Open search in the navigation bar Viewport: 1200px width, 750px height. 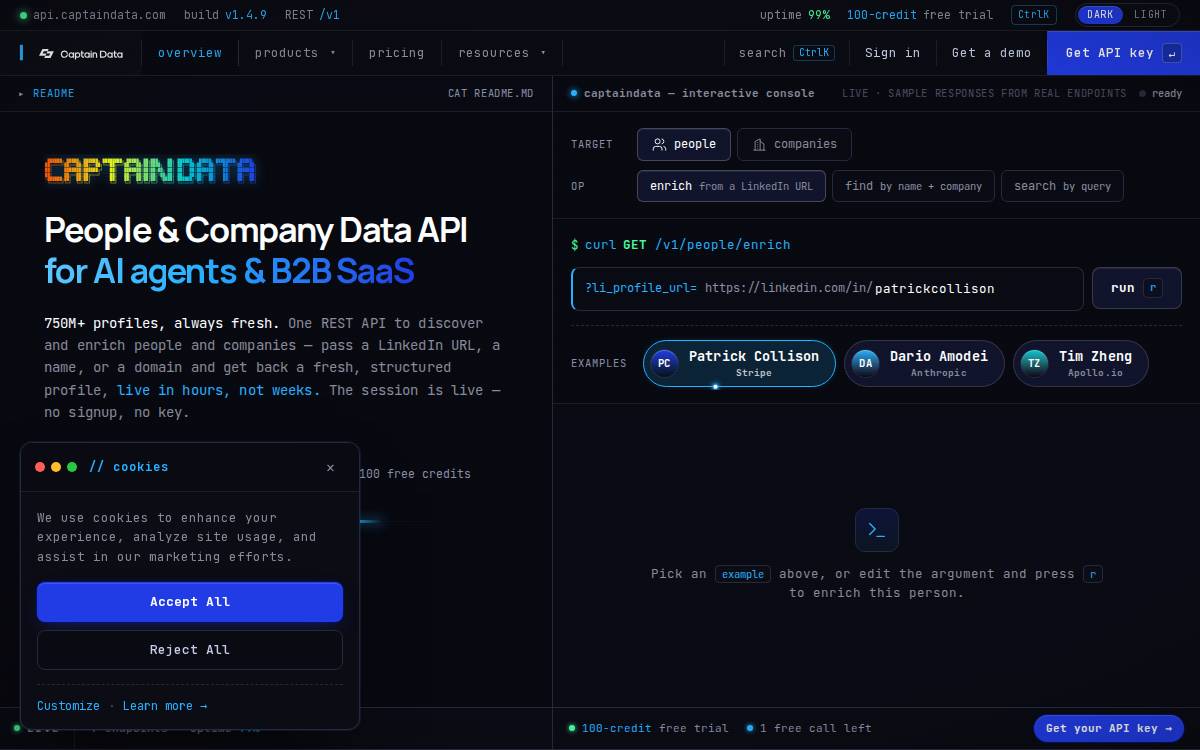786,53
